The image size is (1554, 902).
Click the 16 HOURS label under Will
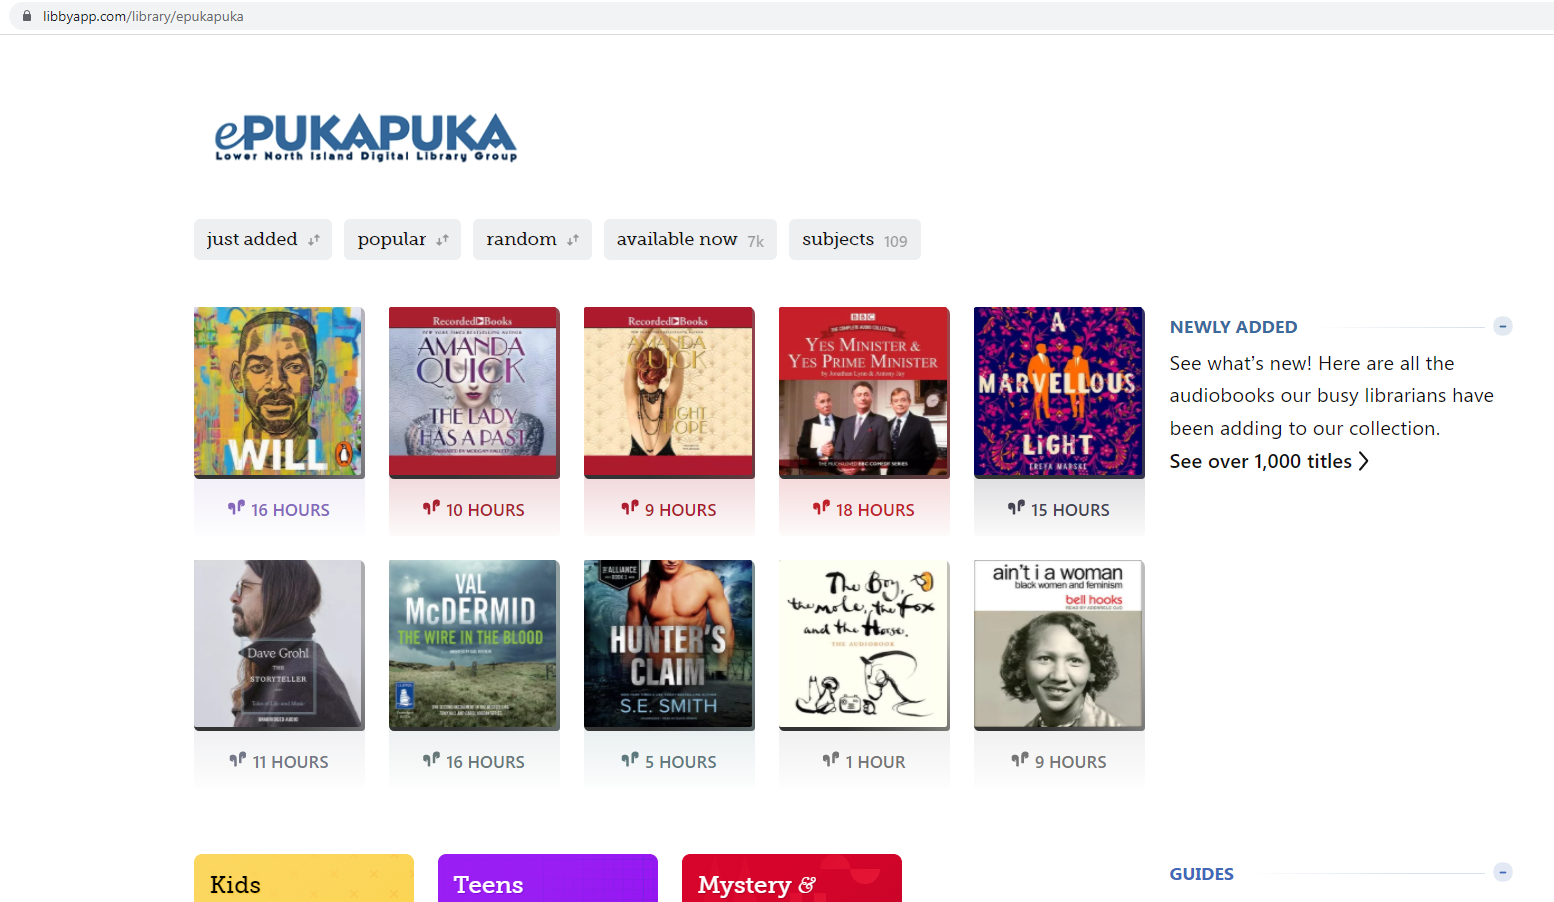(x=290, y=510)
